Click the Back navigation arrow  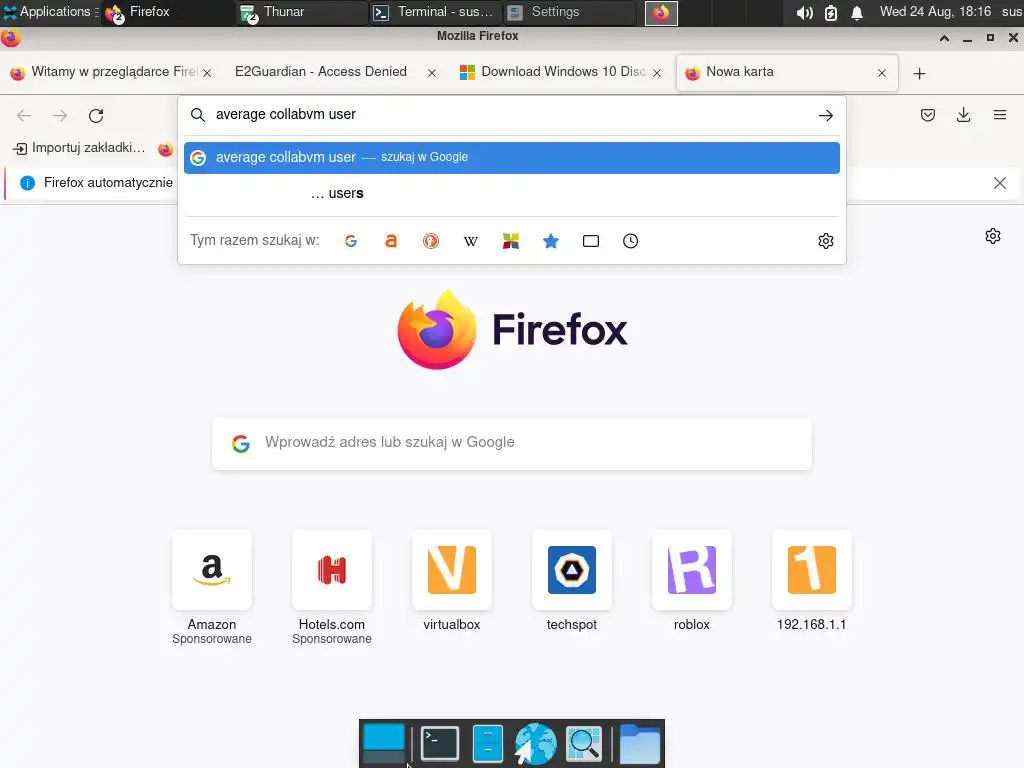(24, 116)
